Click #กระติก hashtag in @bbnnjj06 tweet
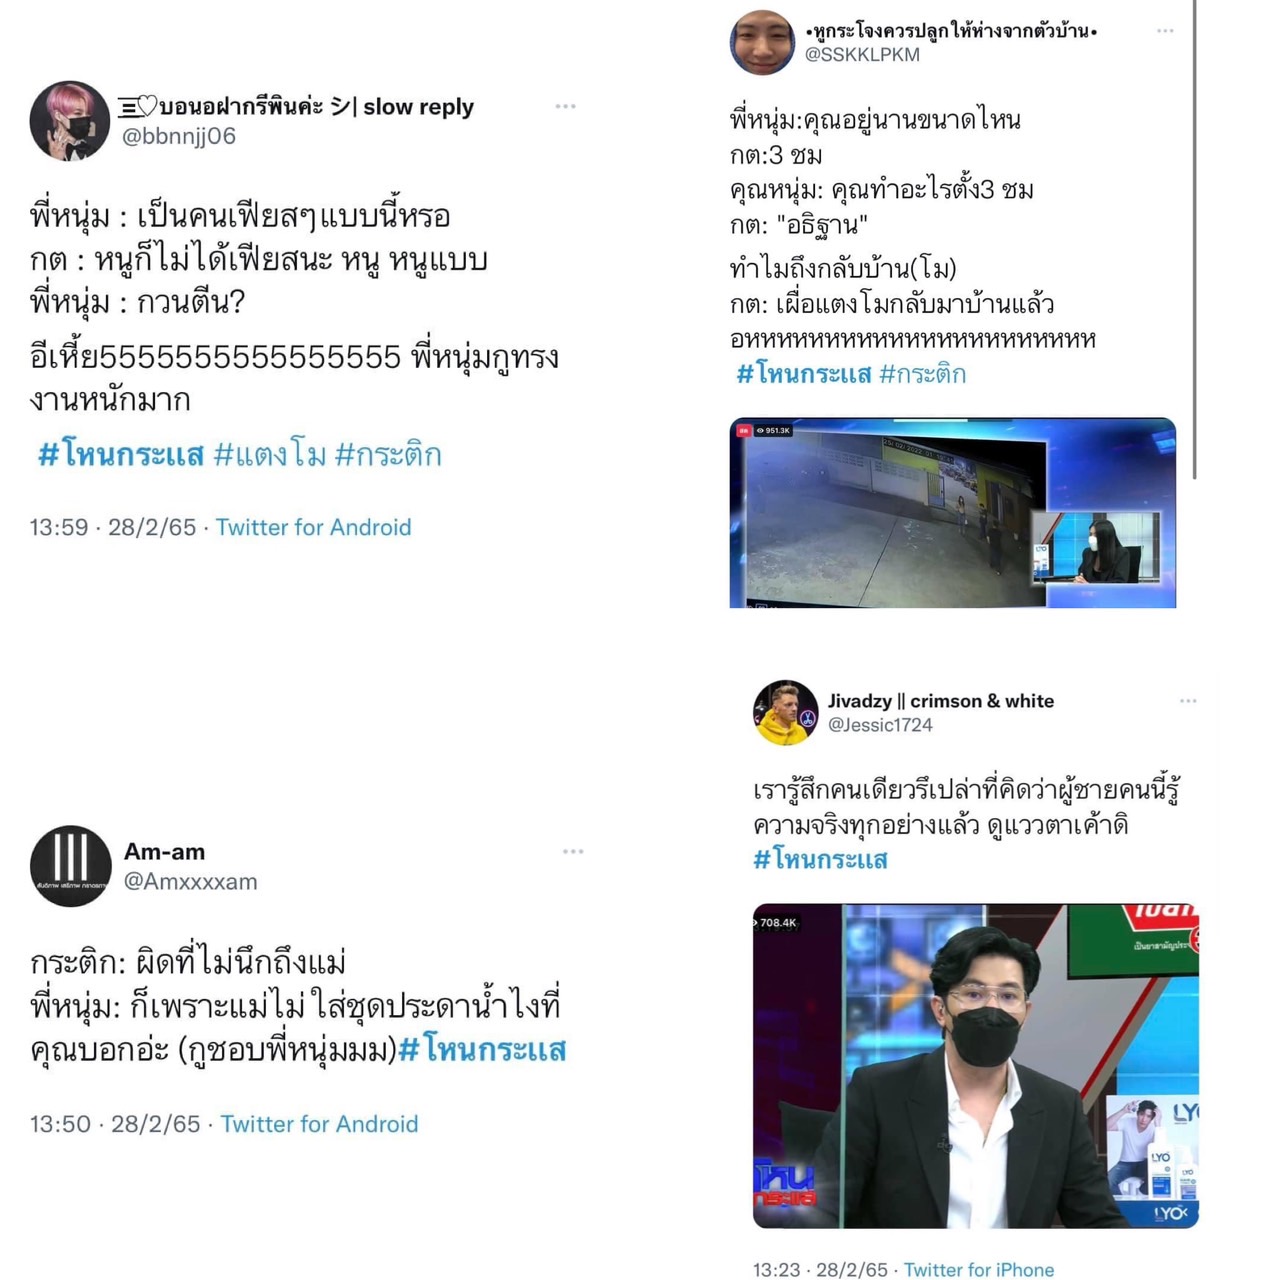Viewport: 1280px width, 1280px height. pos(388,455)
